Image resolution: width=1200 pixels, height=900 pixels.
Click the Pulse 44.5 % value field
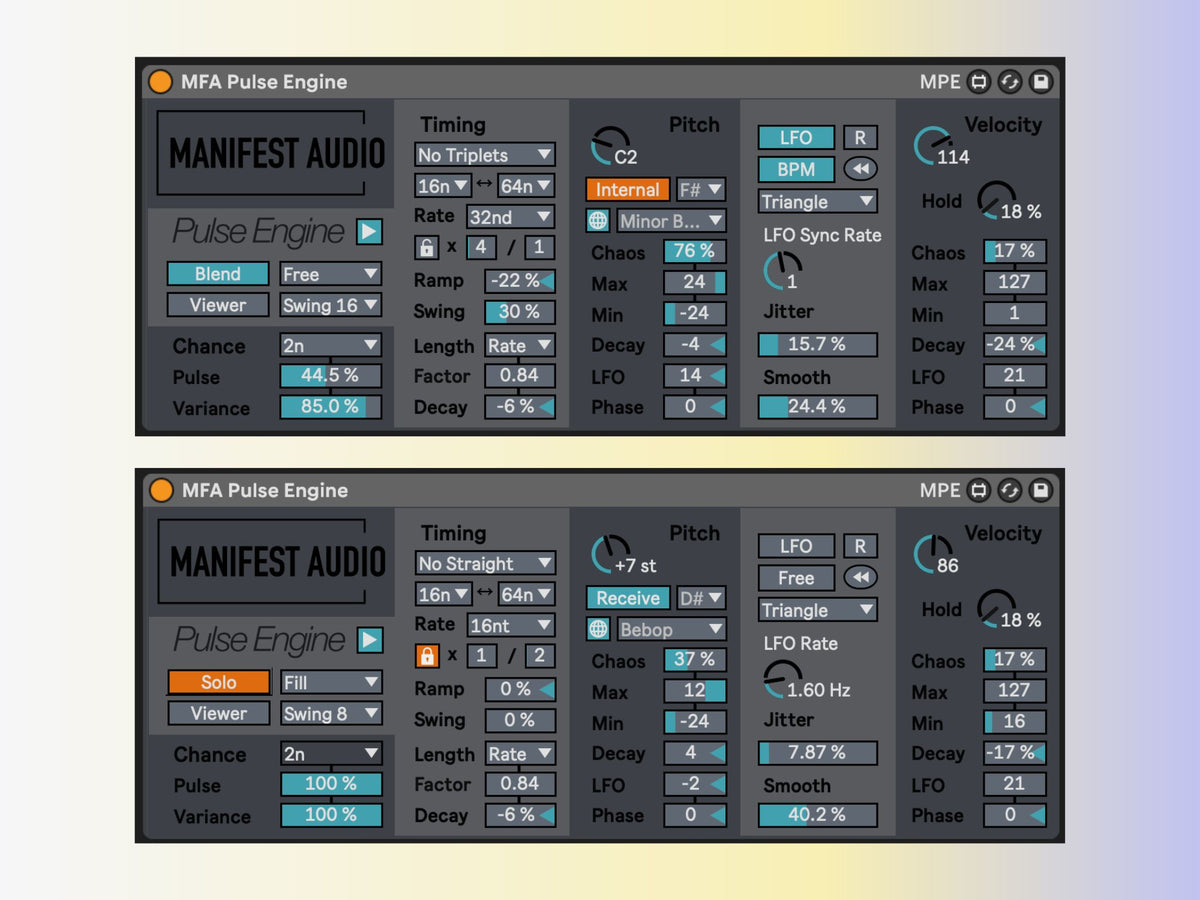click(x=331, y=376)
